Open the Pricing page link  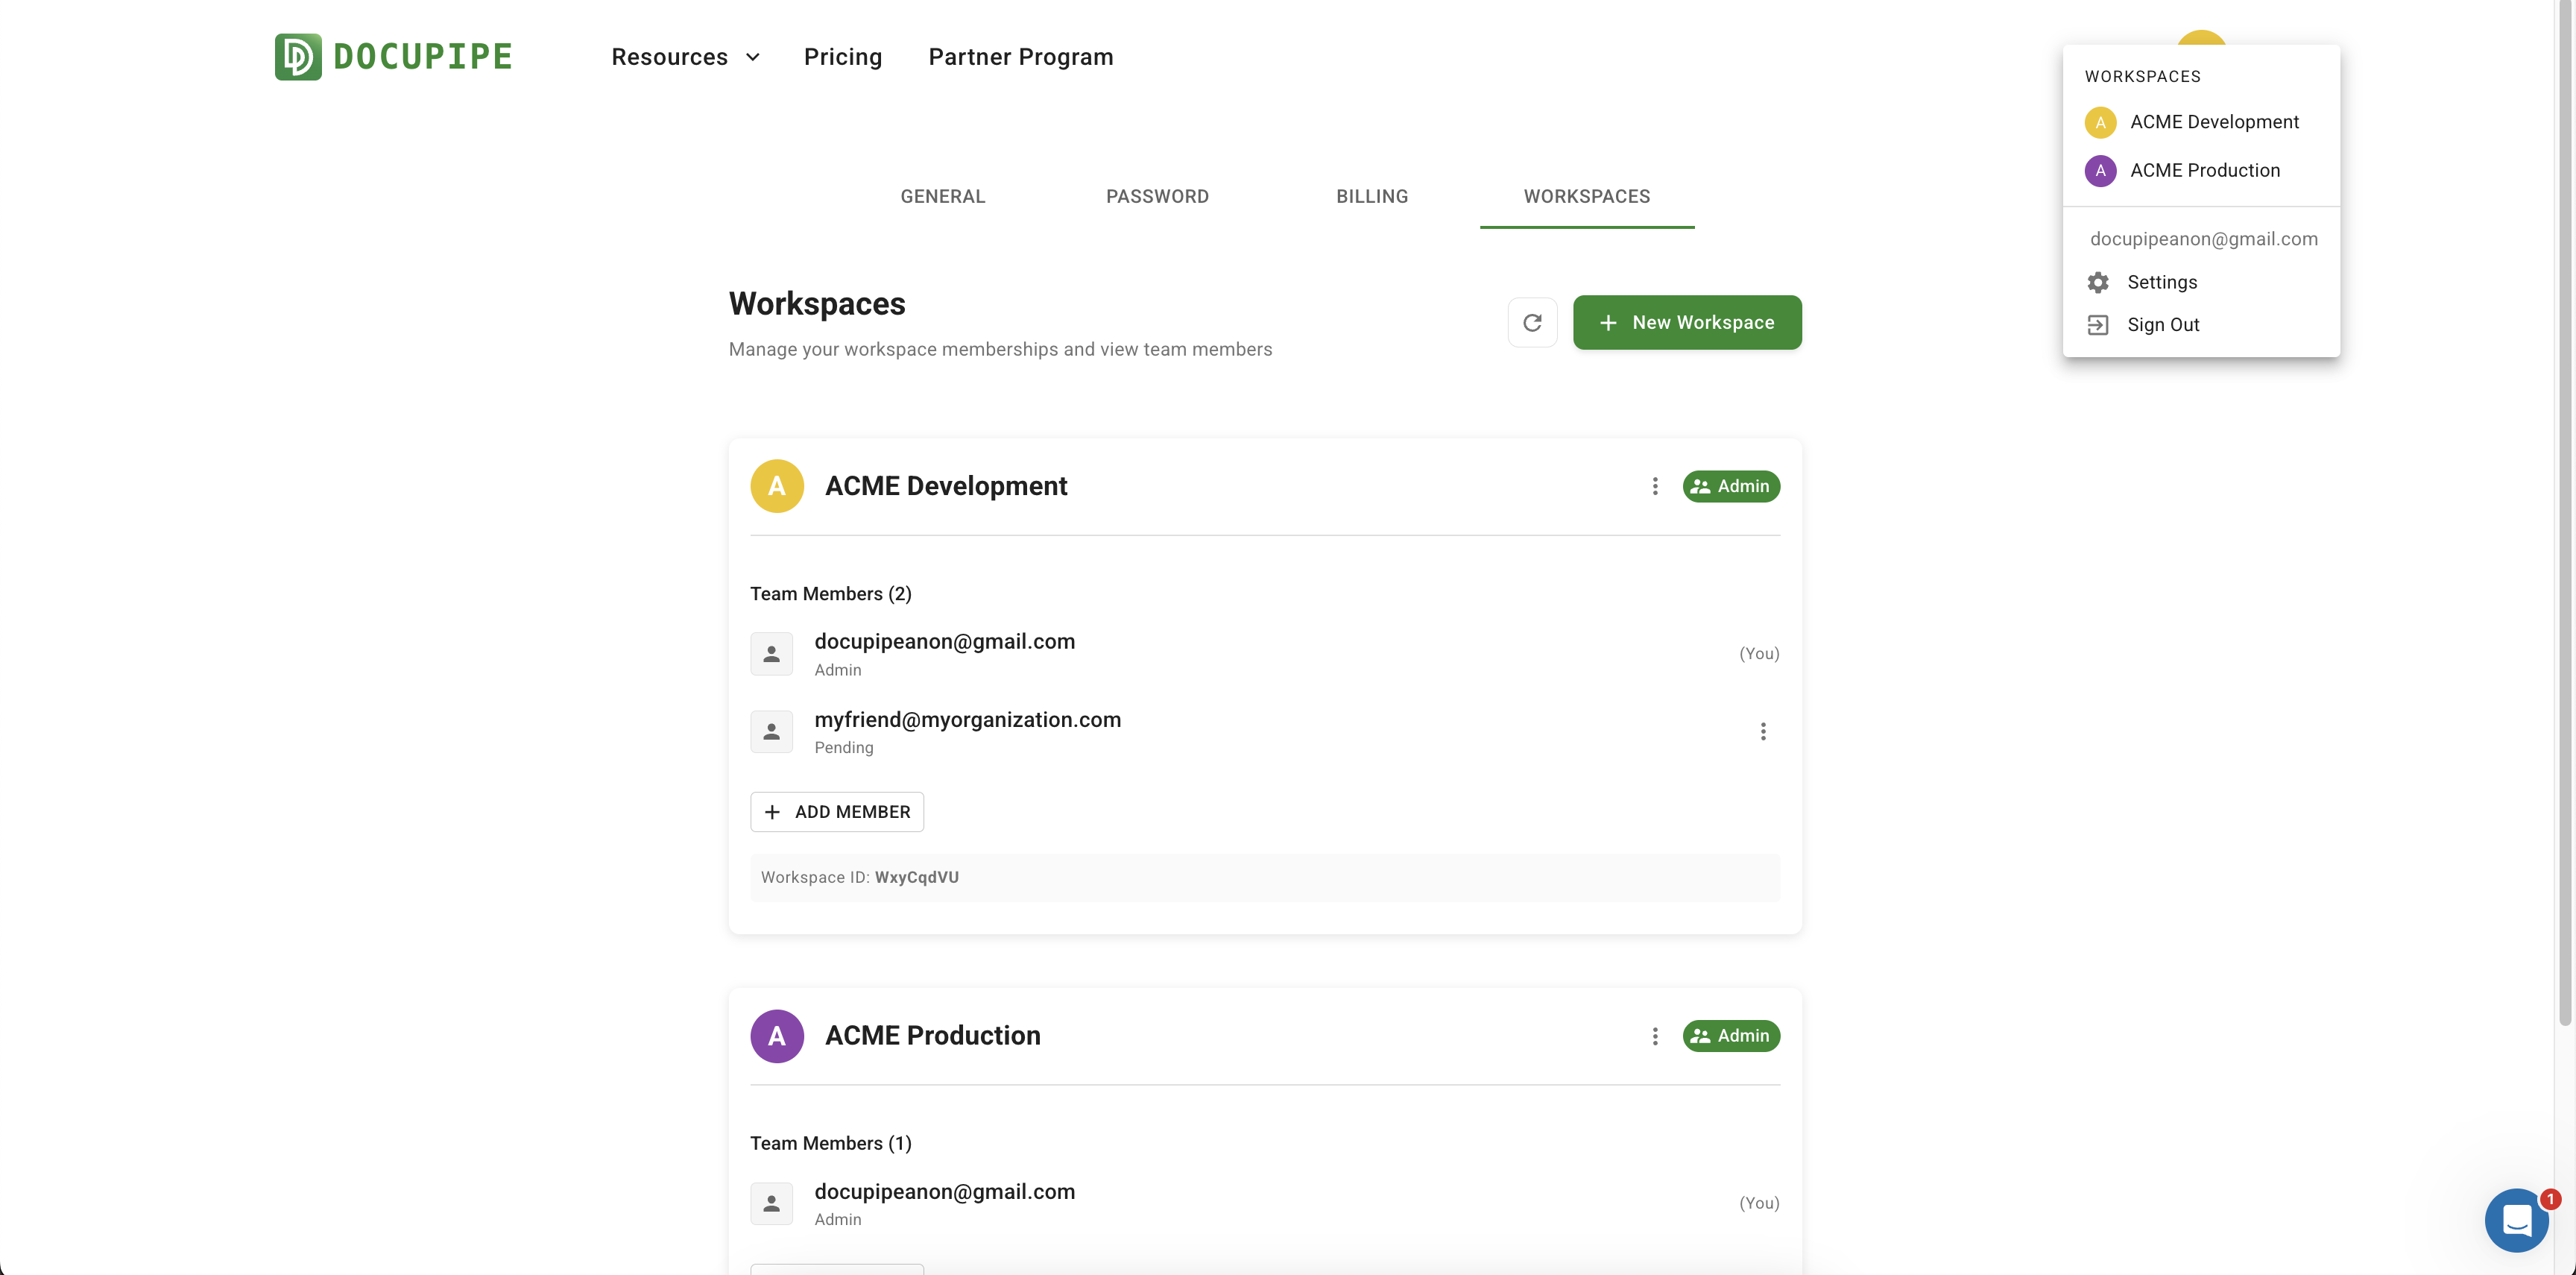click(x=842, y=57)
